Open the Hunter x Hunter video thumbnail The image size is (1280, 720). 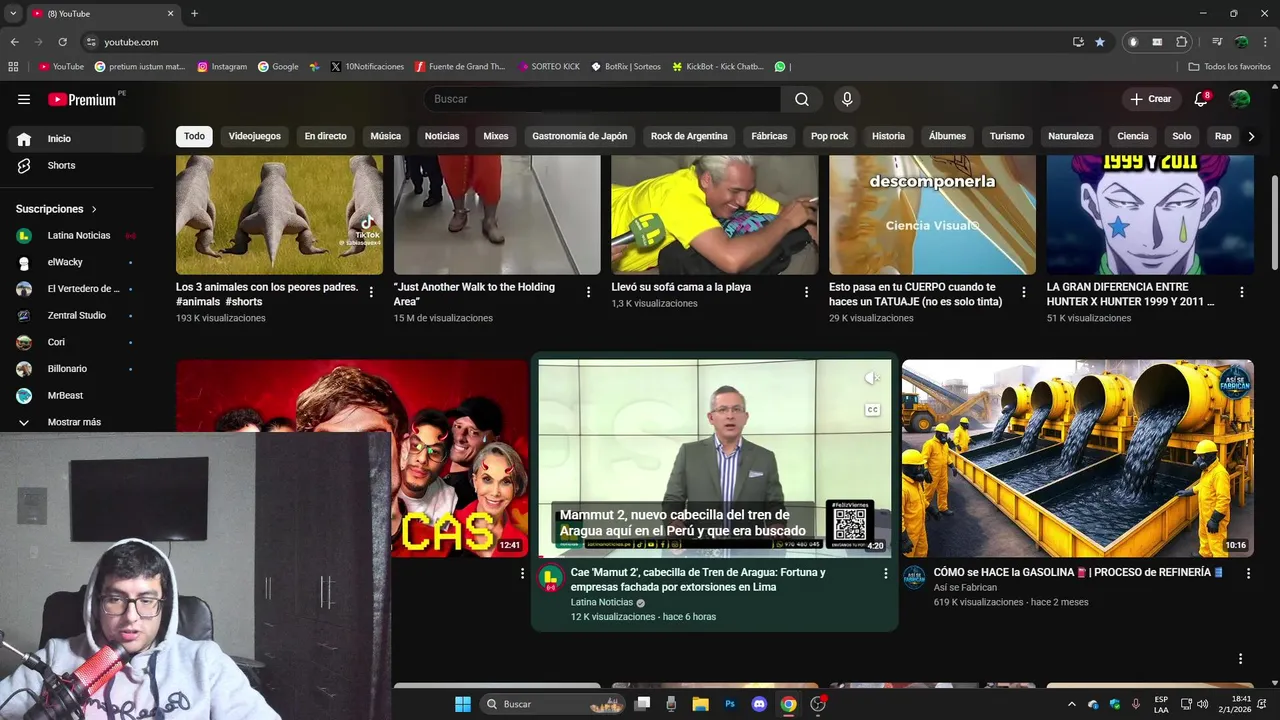click(1150, 214)
